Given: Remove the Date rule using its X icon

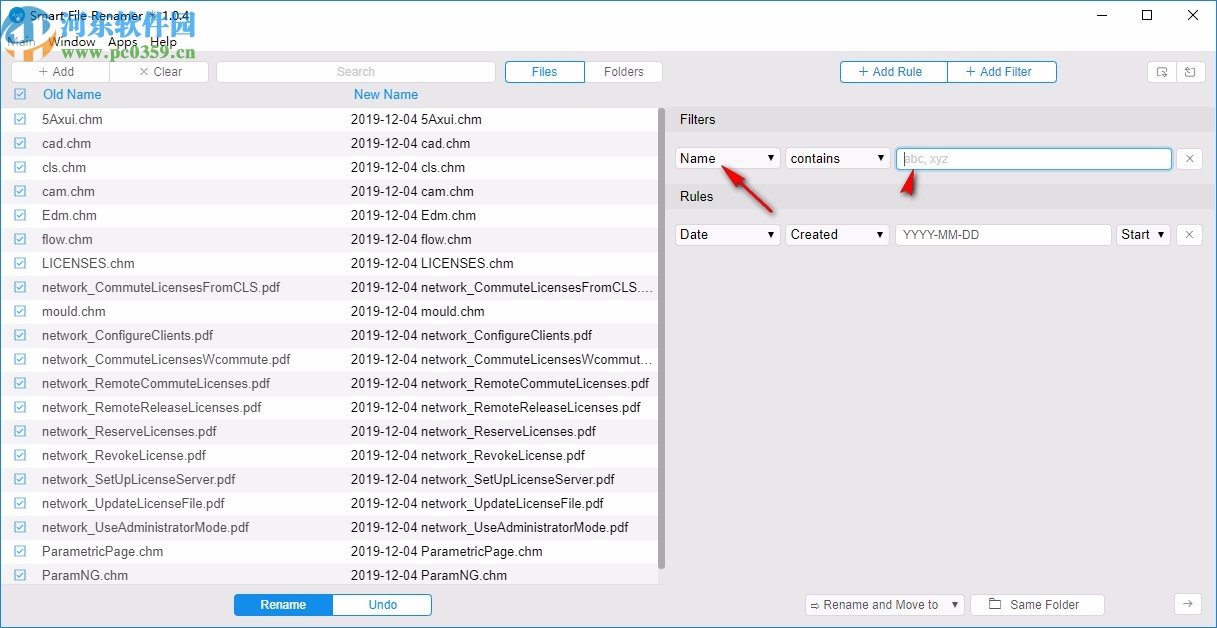Looking at the screenshot, I should (x=1189, y=234).
